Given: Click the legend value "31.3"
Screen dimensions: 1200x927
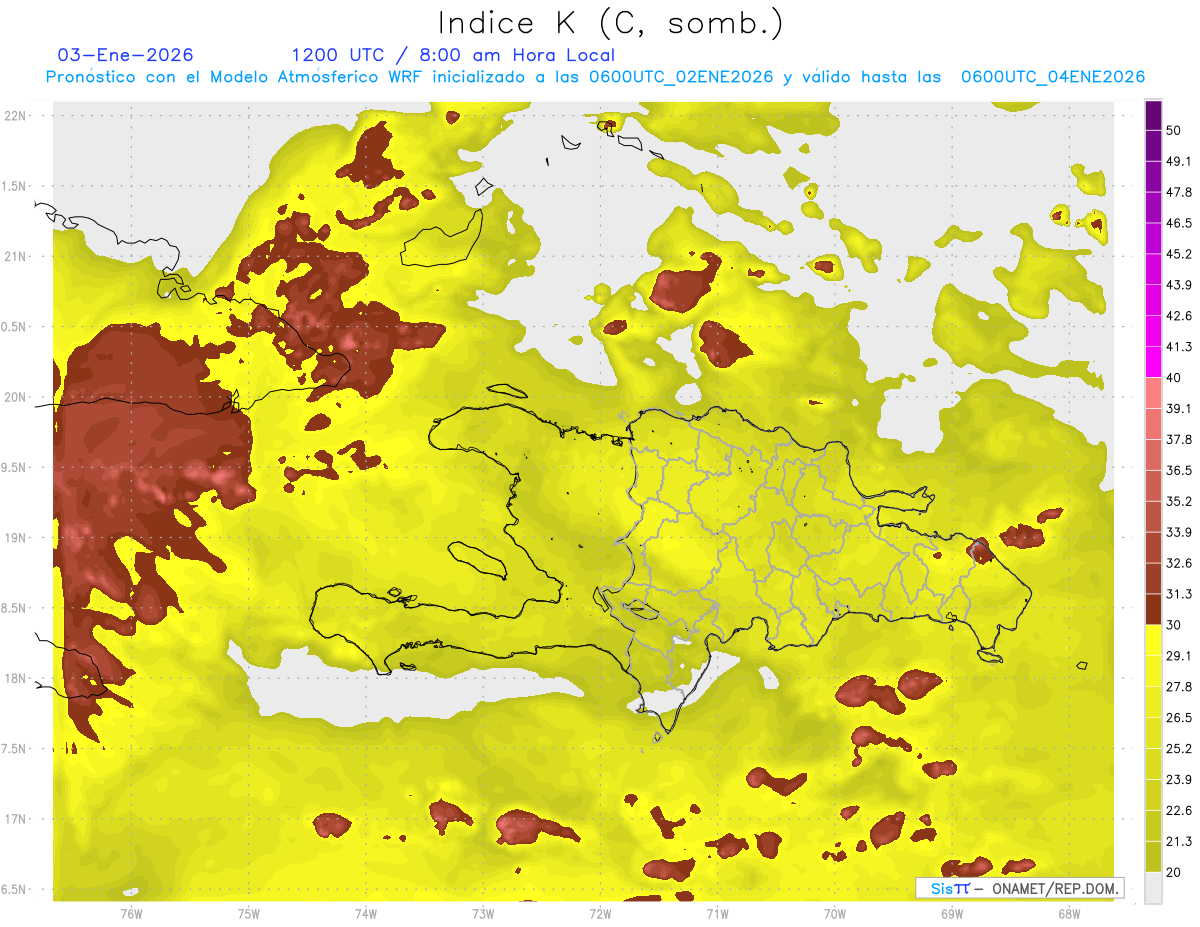Looking at the screenshot, I should tap(1180, 595).
